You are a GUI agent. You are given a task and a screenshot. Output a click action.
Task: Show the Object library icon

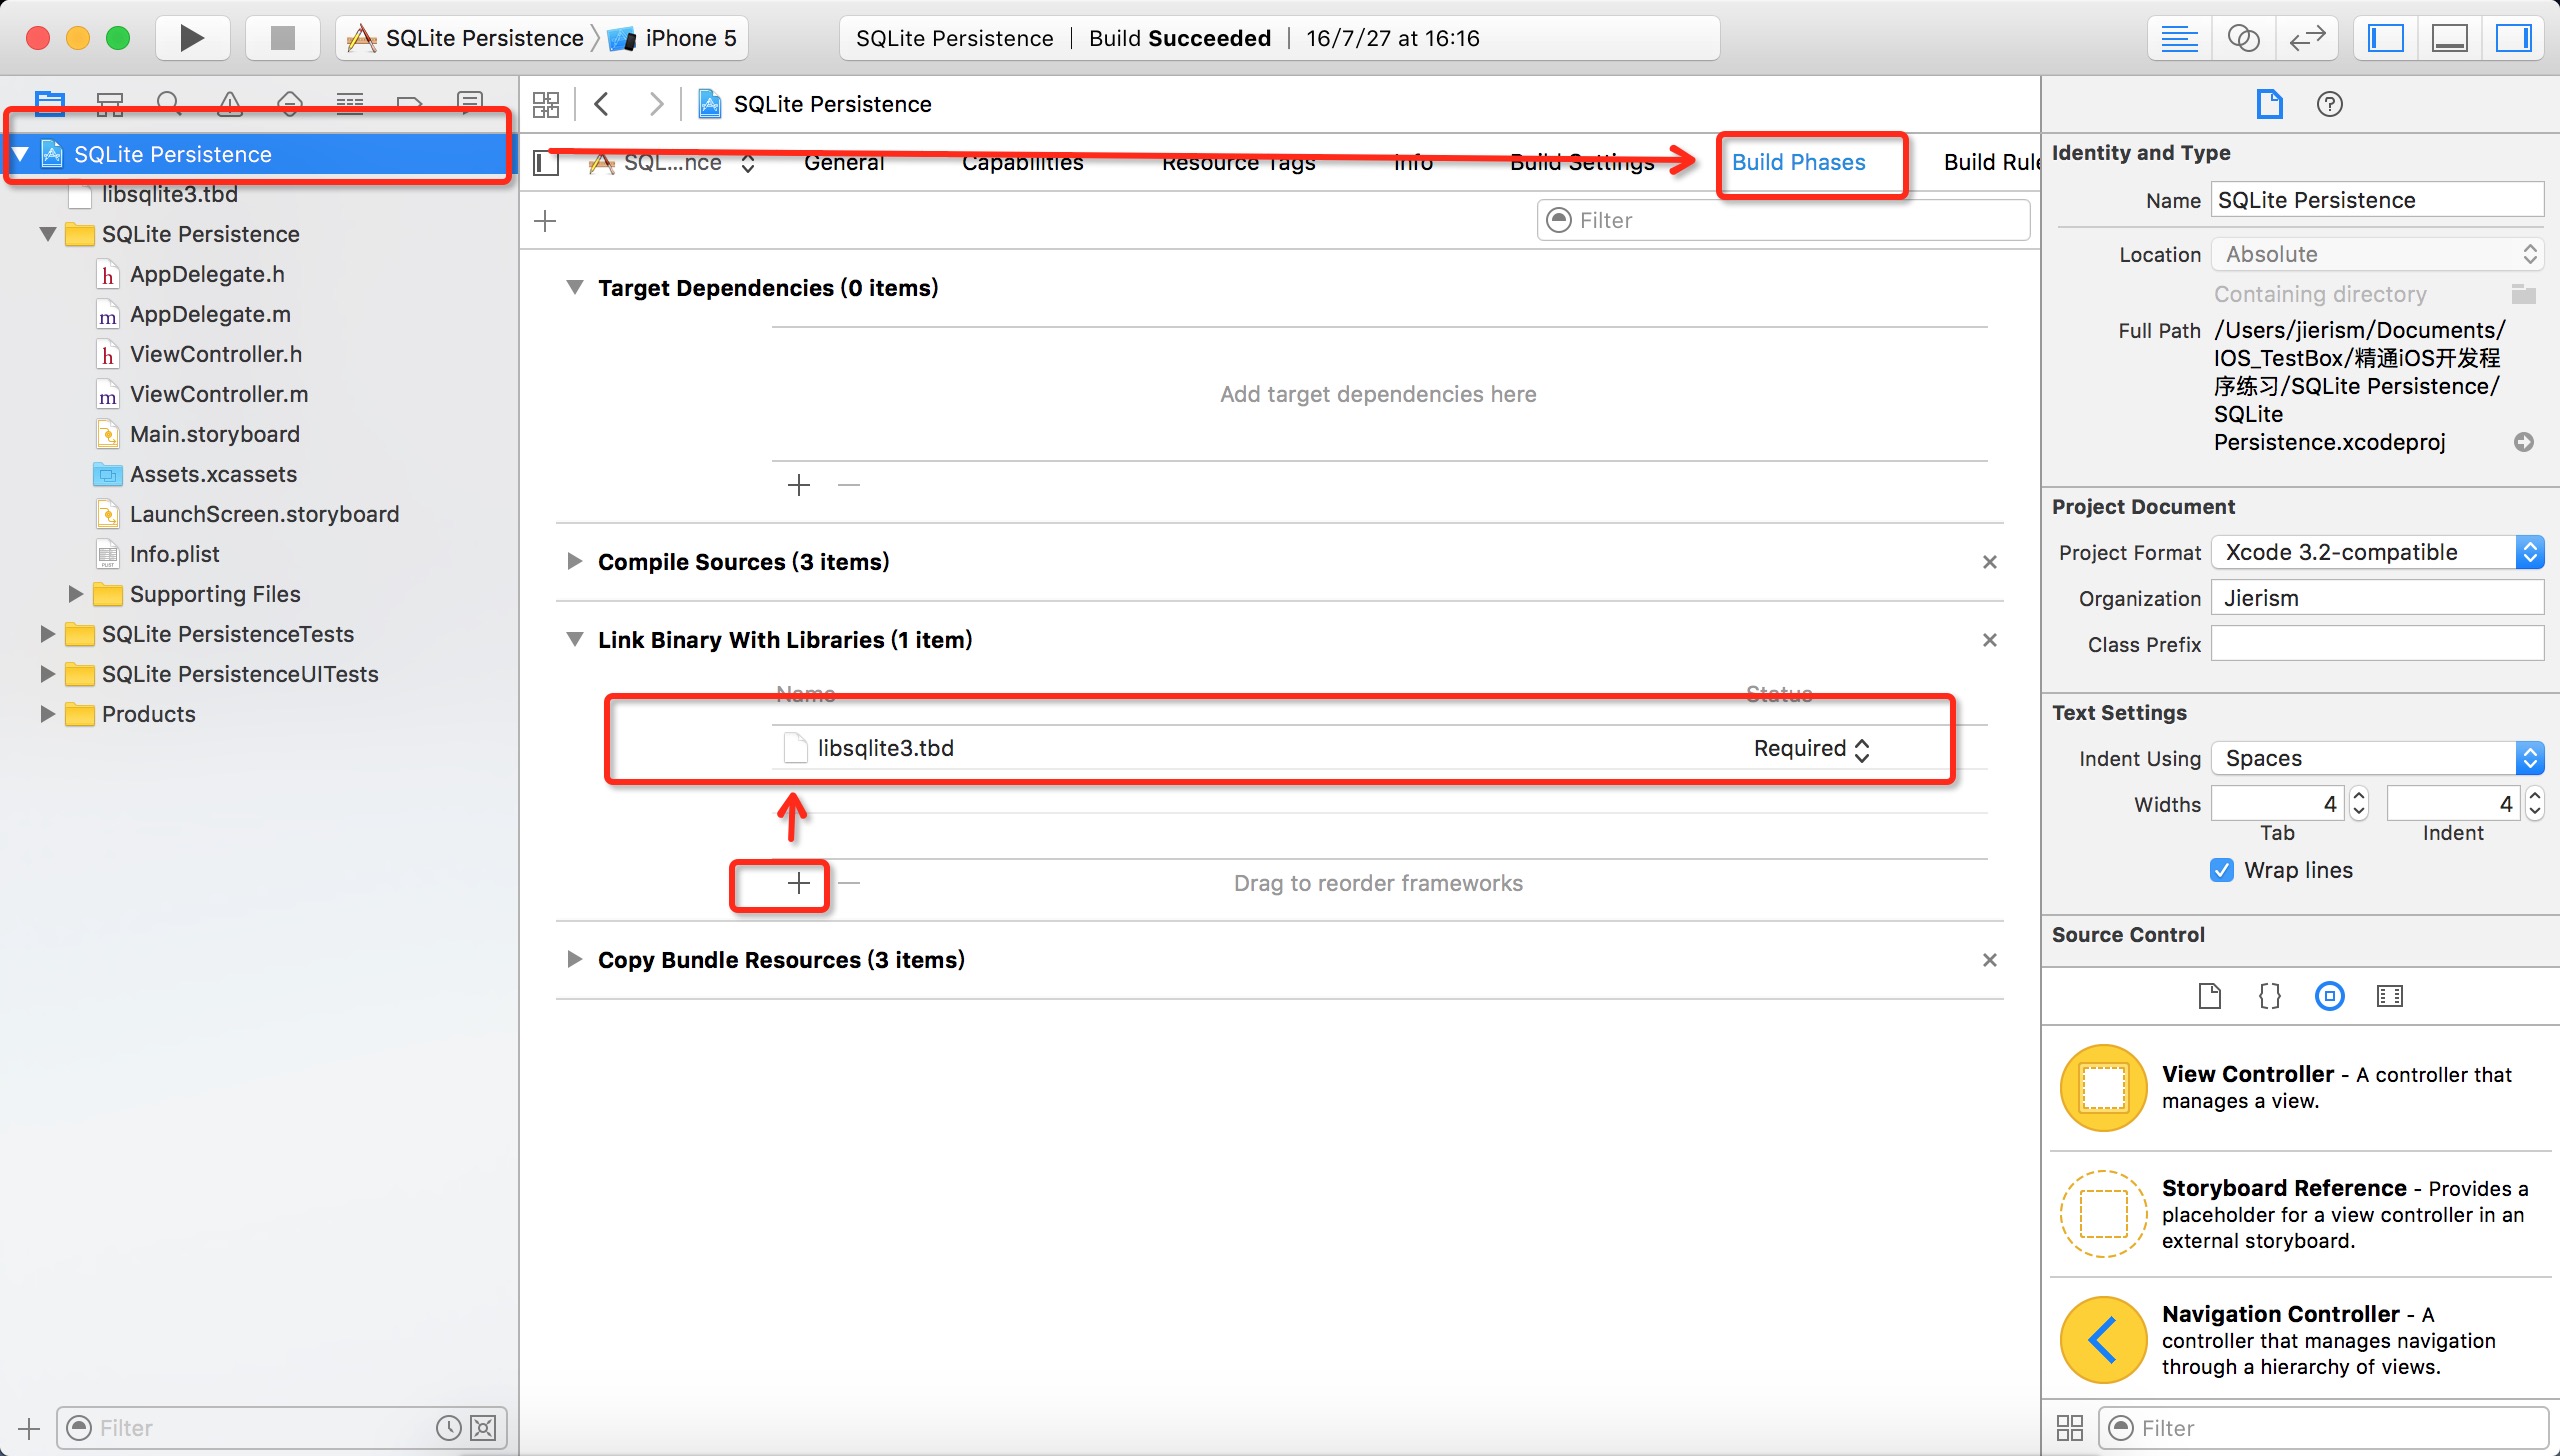tap(2330, 996)
